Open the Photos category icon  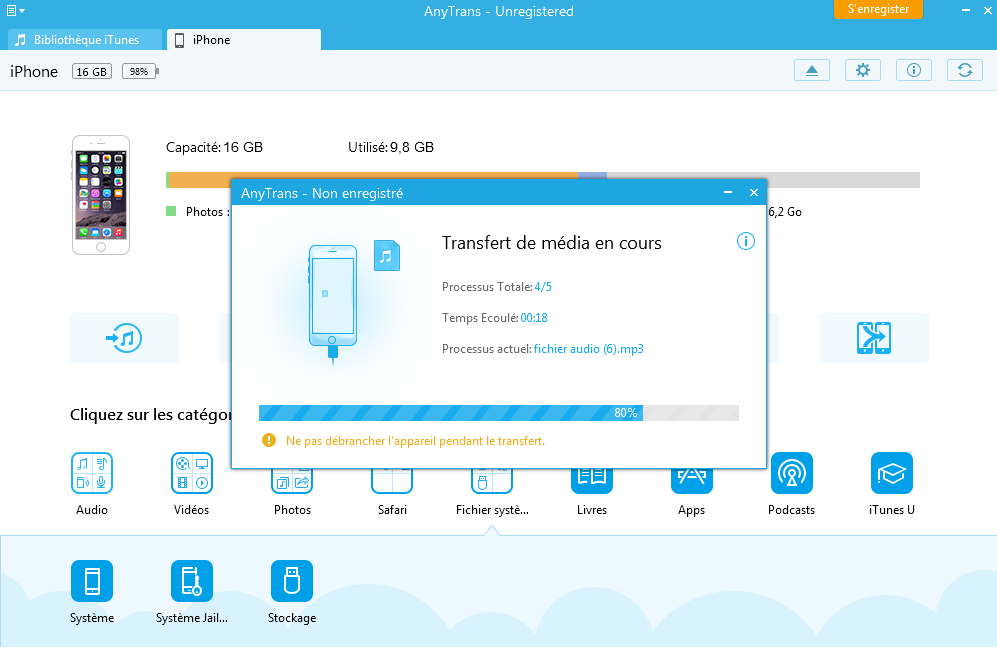pos(292,481)
